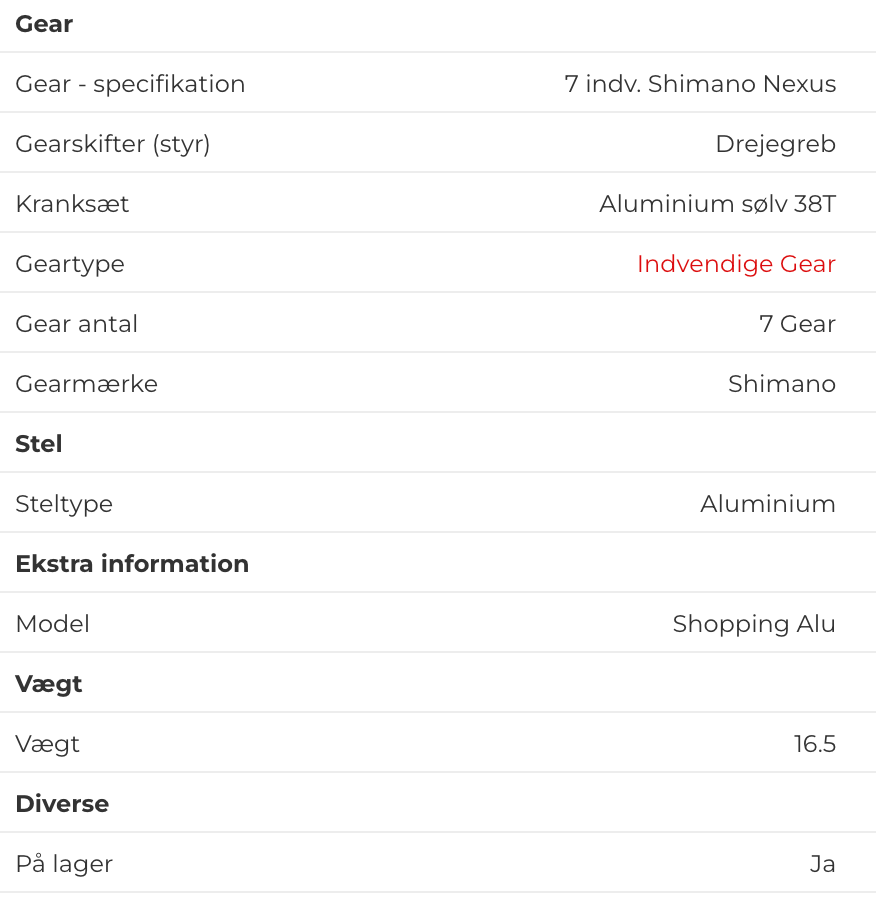Click the Gearskifter (styr) label

coord(113,144)
